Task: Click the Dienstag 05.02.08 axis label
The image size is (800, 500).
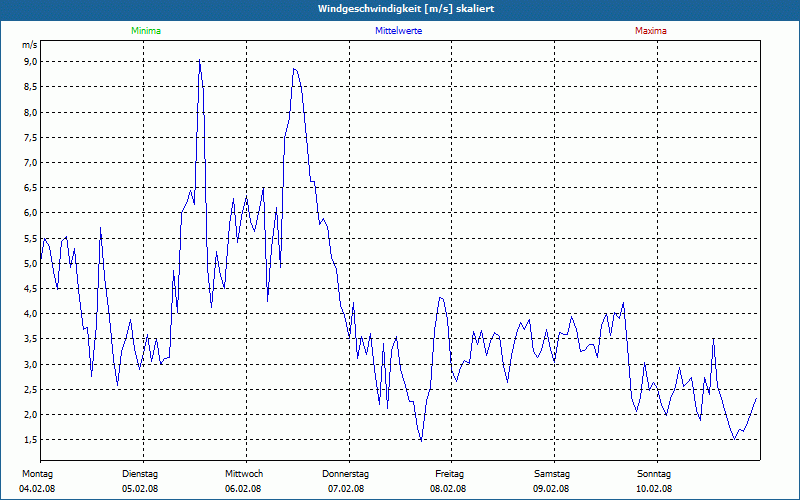Action: [140, 481]
